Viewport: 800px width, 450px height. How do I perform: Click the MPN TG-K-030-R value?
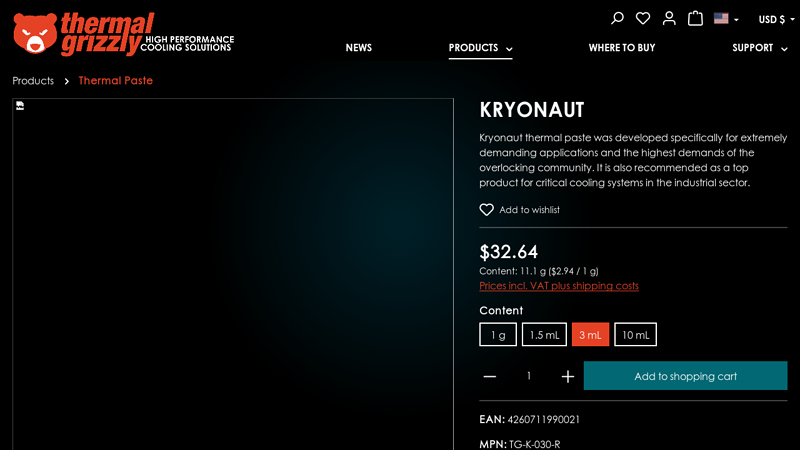534,444
